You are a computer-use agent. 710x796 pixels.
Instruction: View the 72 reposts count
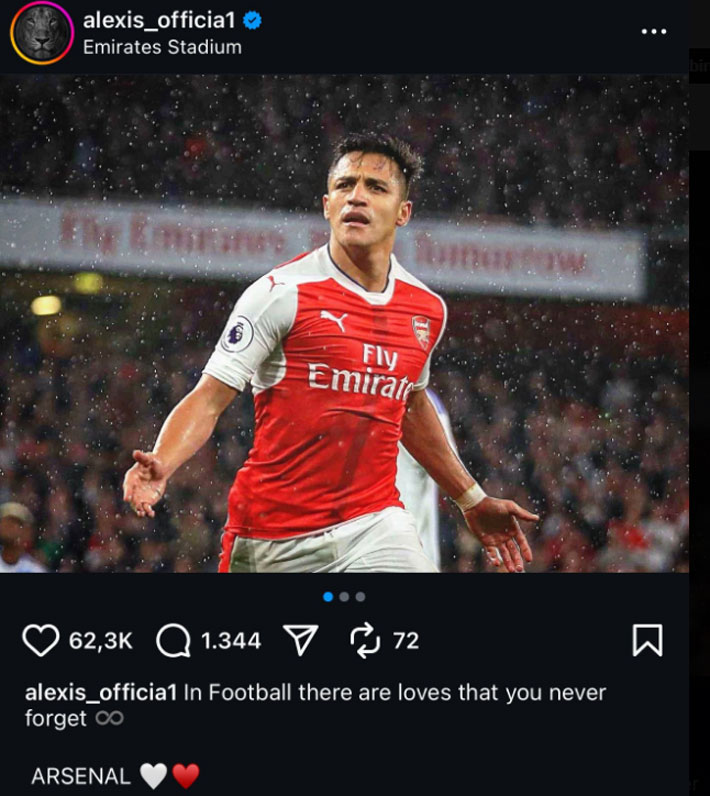click(x=406, y=641)
